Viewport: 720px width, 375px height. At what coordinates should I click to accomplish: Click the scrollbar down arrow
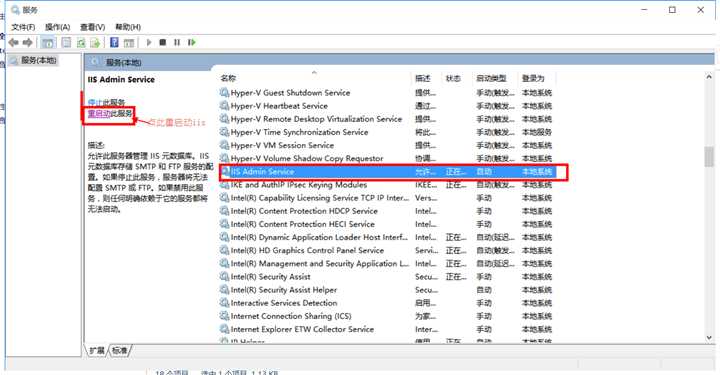(x=709, y=338)
